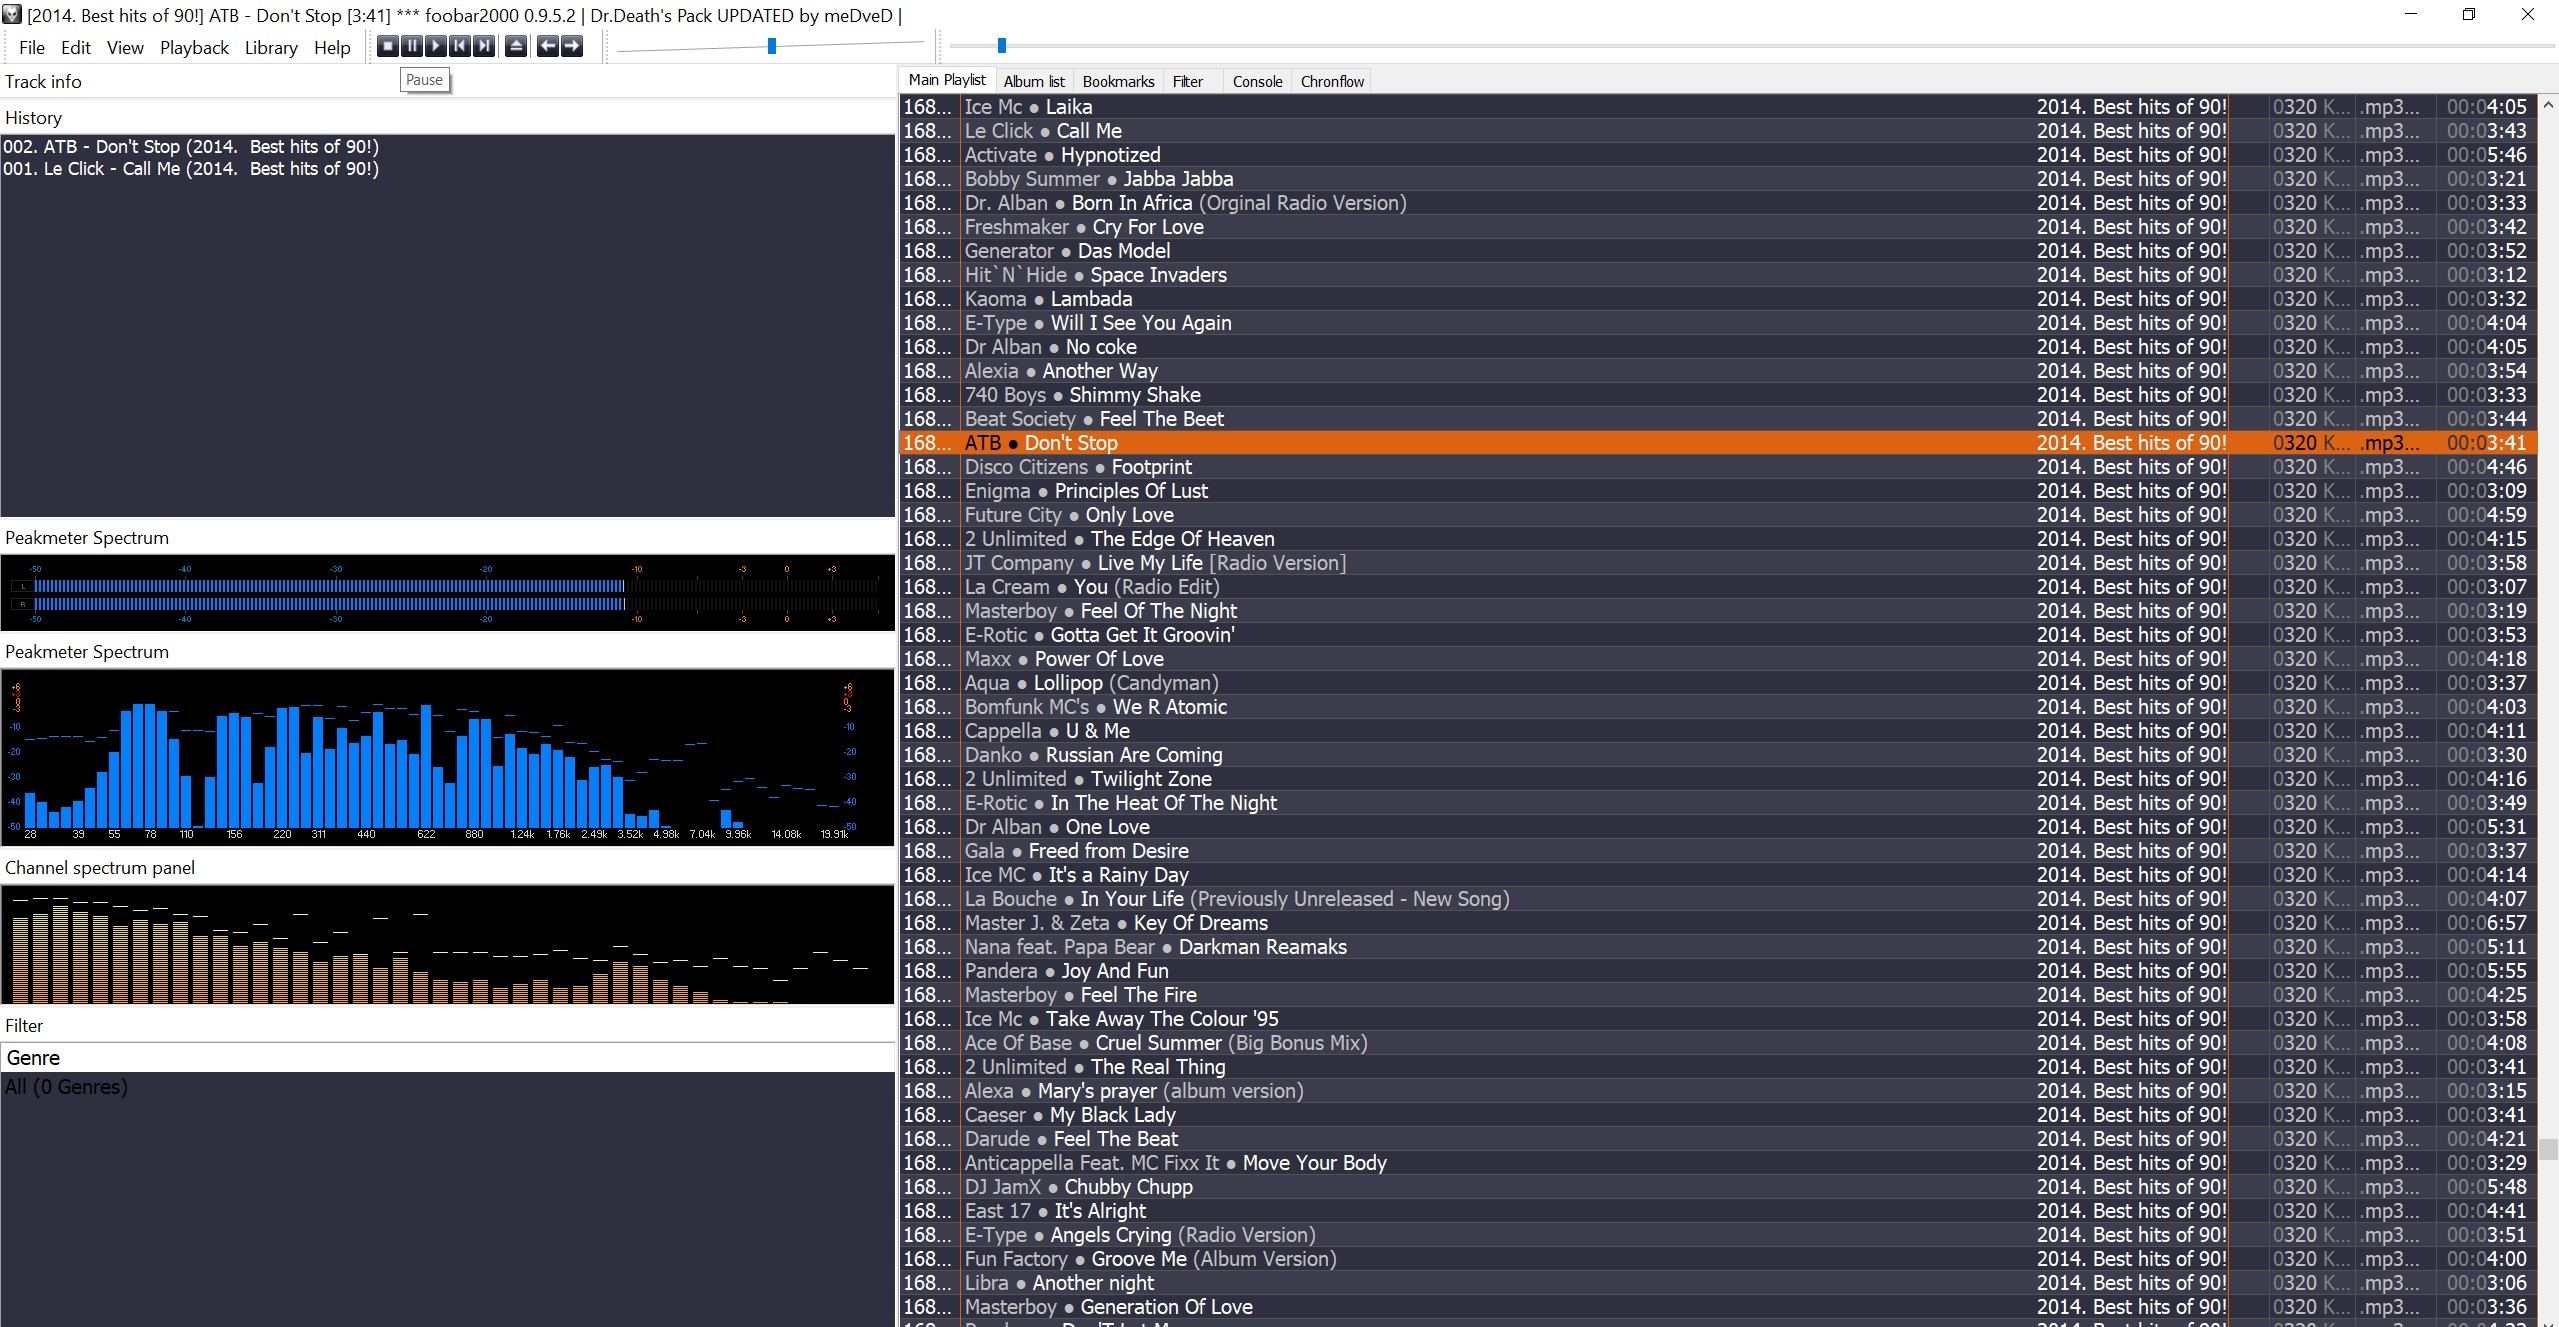Select Enigma Principles Of Lust track
Viewport: 2559px width, 1327px height.
pos(1130,491)
